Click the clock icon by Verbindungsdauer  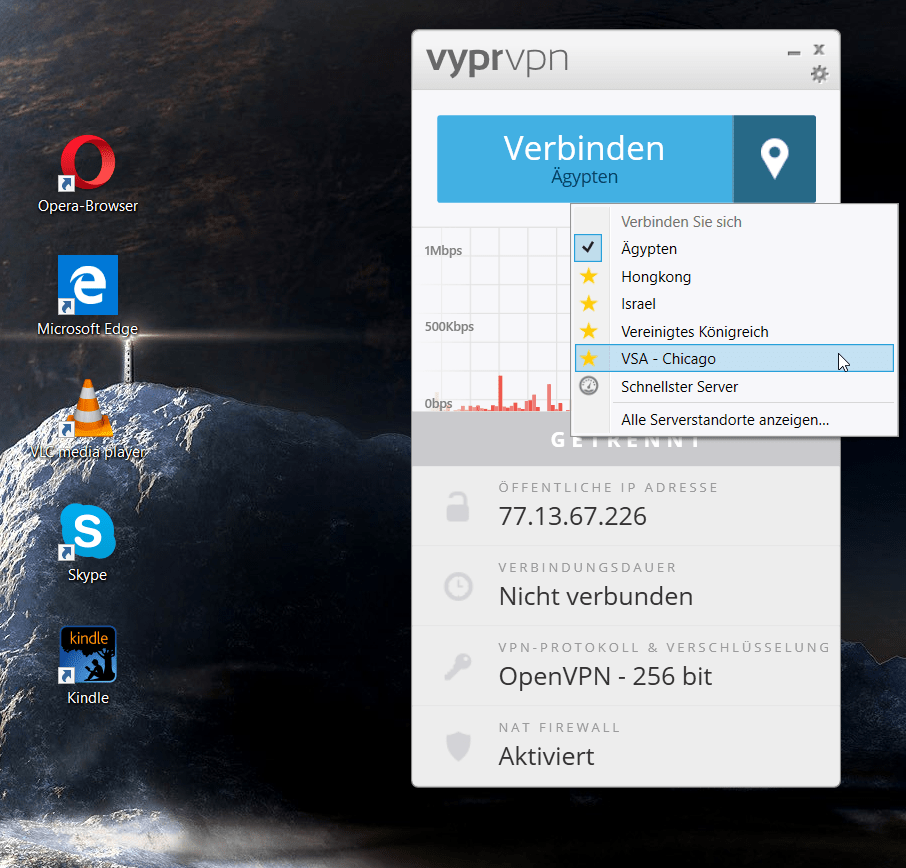[x=458, y=587]
